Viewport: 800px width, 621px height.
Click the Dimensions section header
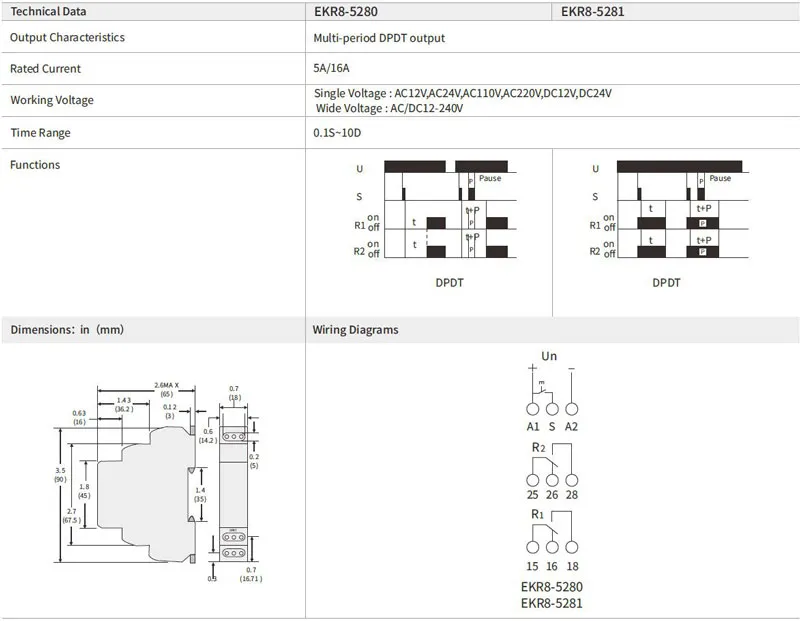click(x=67, y=329)
